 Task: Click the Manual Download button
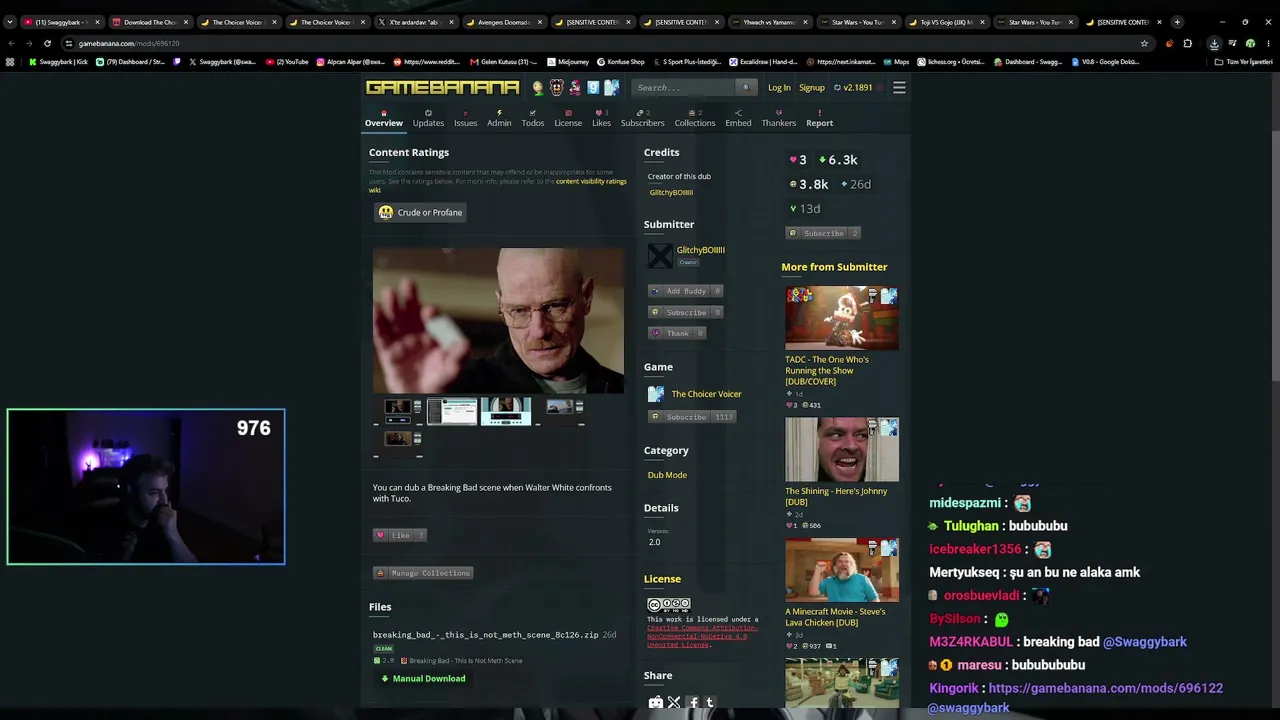(423, 679)
